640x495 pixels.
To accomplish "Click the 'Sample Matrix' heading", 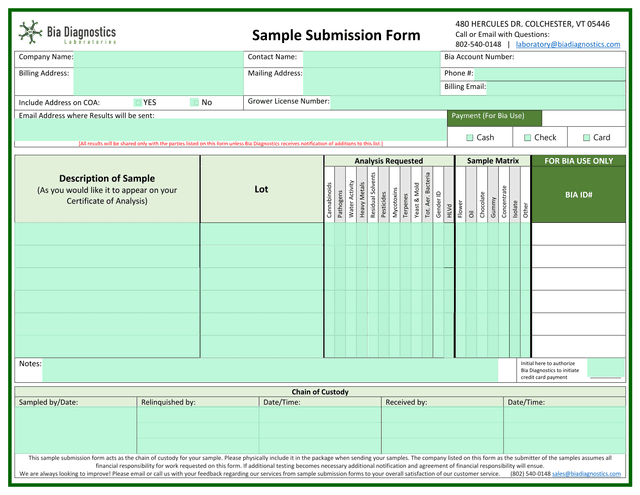I will [x=493, y=161].
